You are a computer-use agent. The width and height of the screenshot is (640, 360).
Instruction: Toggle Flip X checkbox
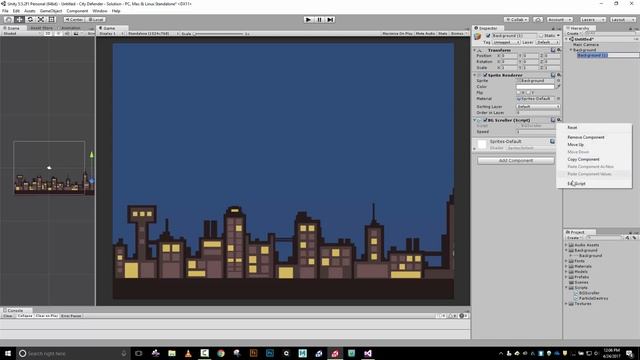tap(519, 93)
